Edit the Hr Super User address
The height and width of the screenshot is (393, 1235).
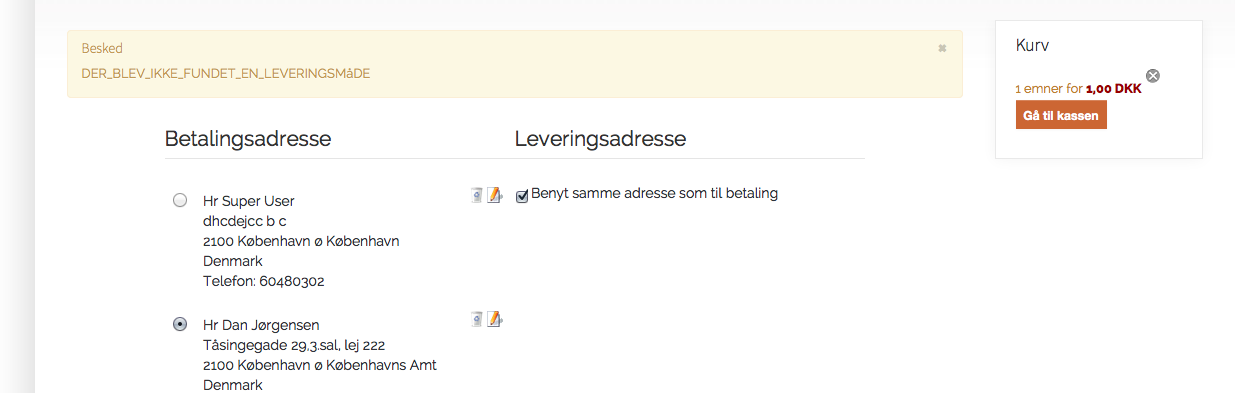pos(494,195)
